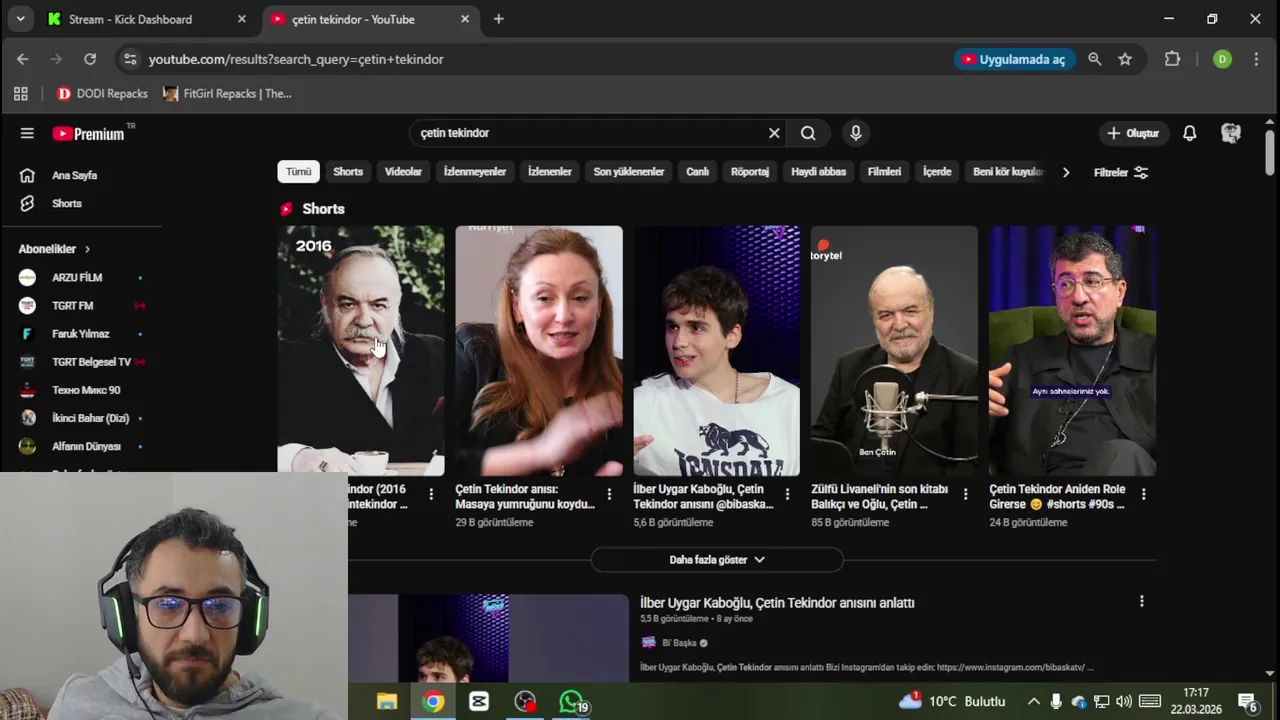Select the Shorts filter chip
The width and height of the screenshot is (1280, 720).
tap(348, 172)
